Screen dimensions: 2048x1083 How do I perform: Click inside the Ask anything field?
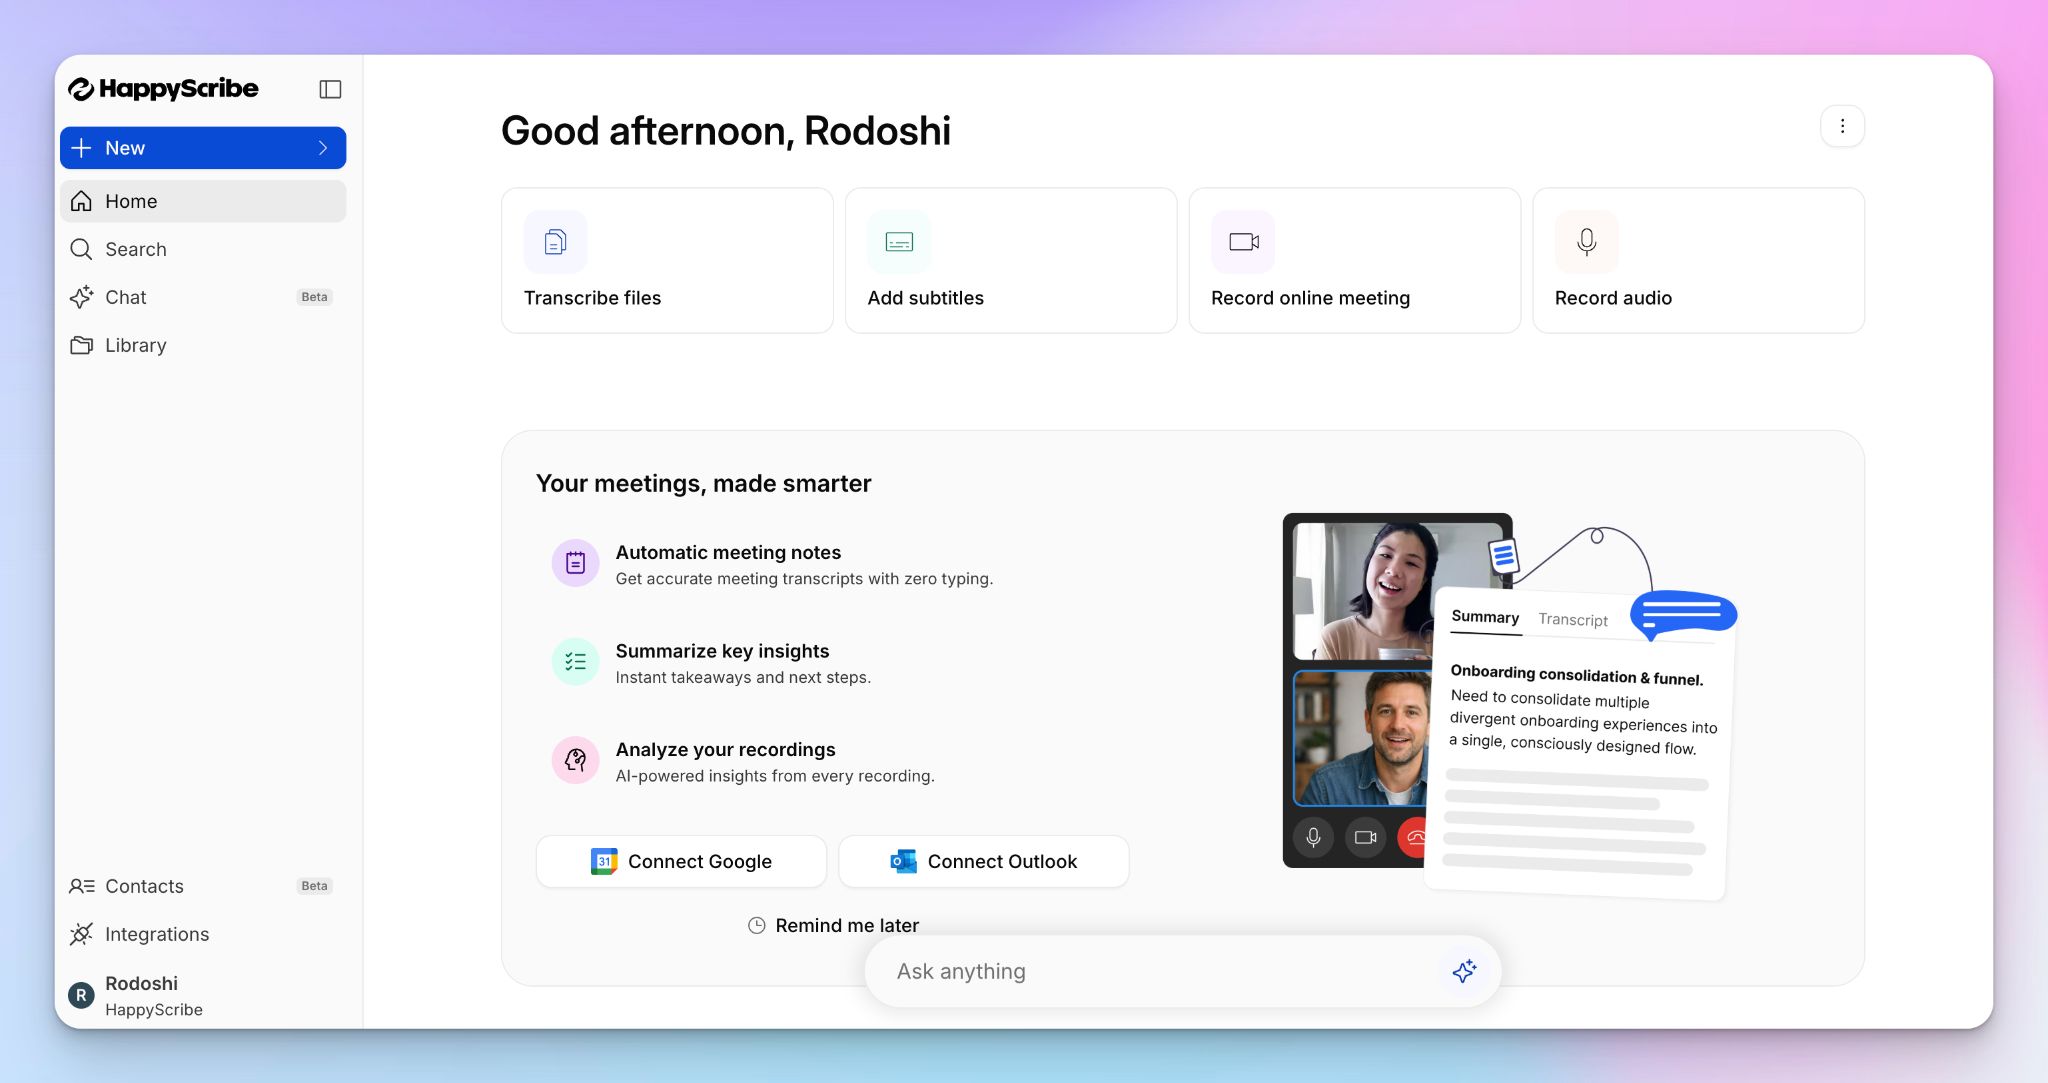click(x=1150, y=970)
